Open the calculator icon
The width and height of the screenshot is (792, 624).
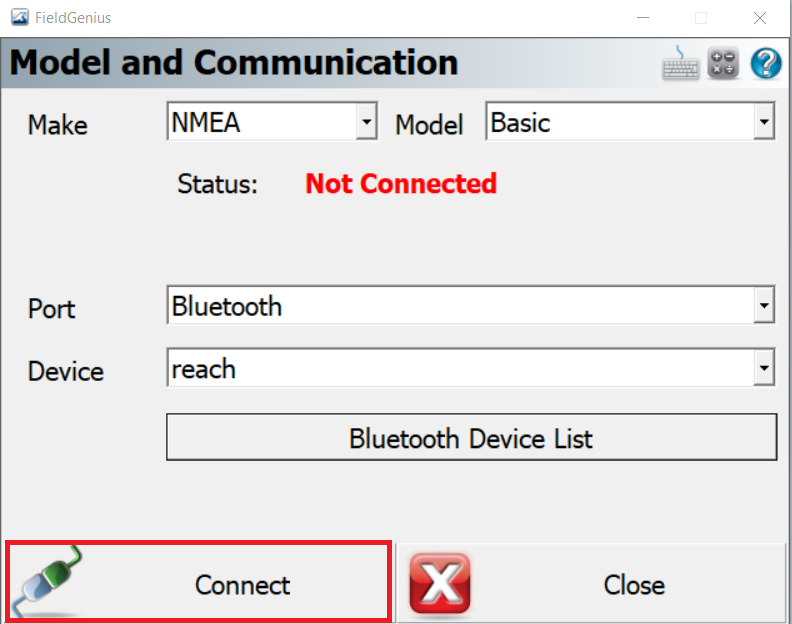(723, 63)
